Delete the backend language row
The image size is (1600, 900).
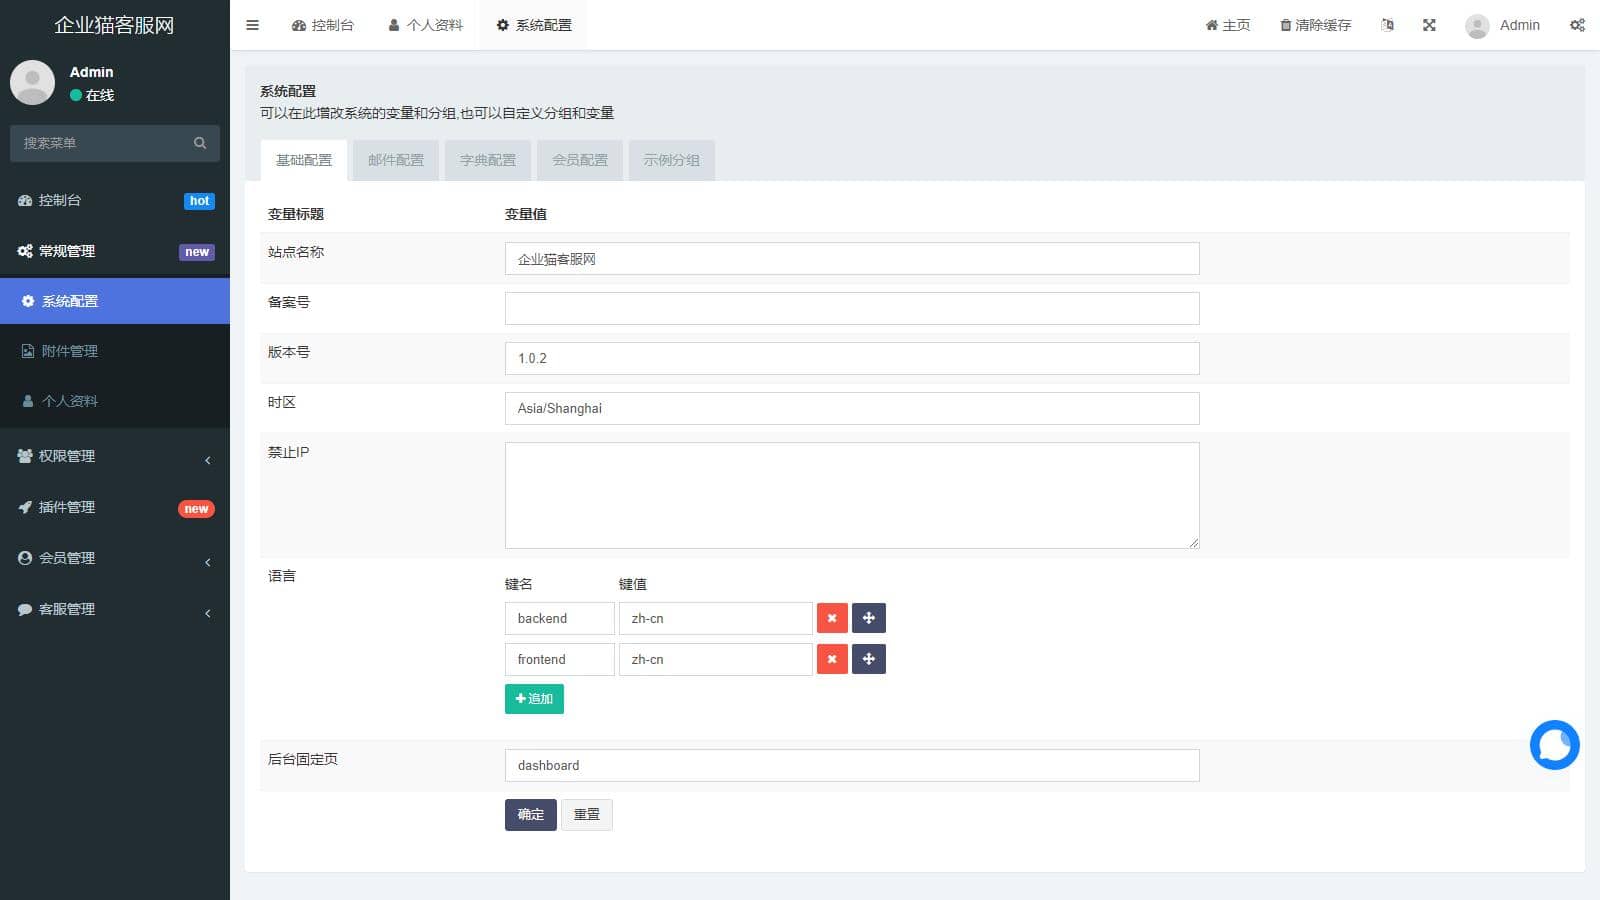831,618
